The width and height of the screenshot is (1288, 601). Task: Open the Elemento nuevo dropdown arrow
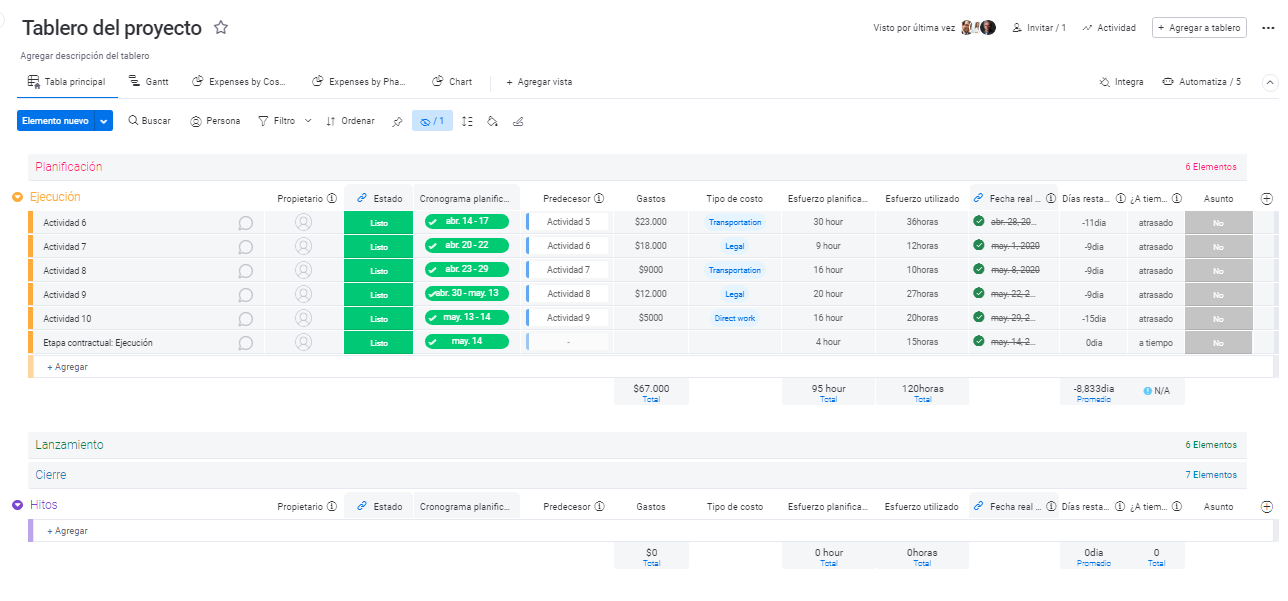104,121
